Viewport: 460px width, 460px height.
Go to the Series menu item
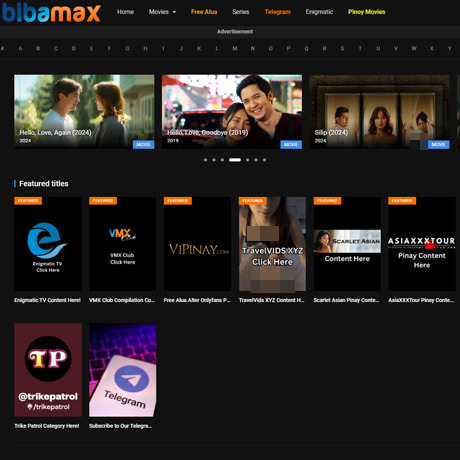click(x=241, y=12)
